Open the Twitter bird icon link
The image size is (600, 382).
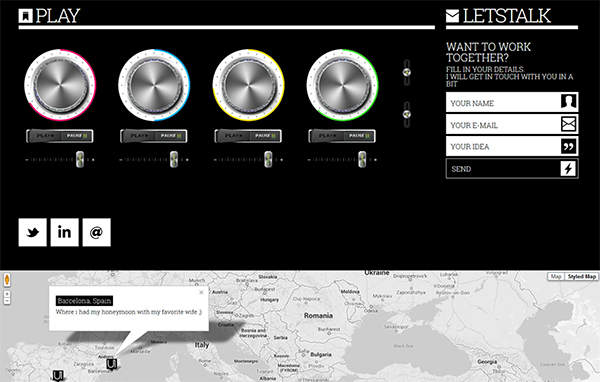pos(33,232)
